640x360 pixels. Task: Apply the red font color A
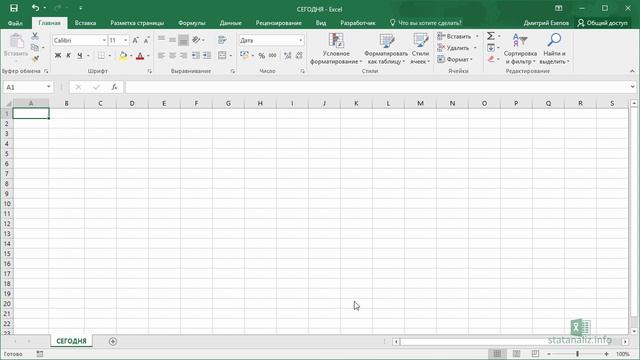[x=140, y=56]
